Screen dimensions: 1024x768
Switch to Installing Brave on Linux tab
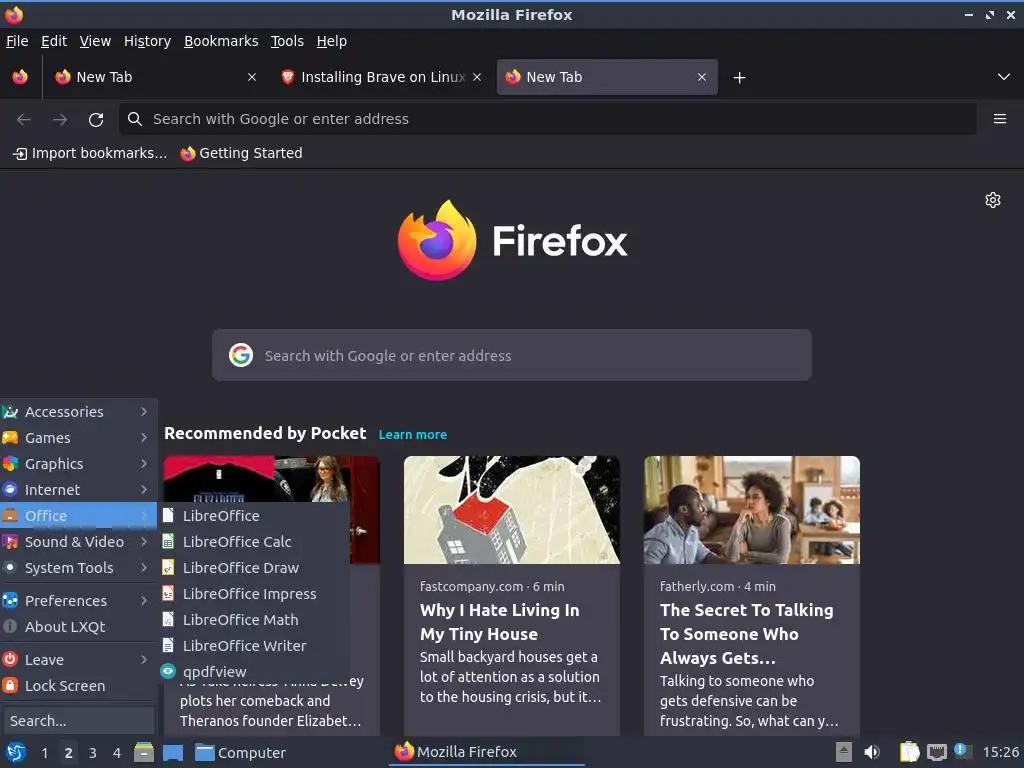pyautogui.click(x=382, y=77)
